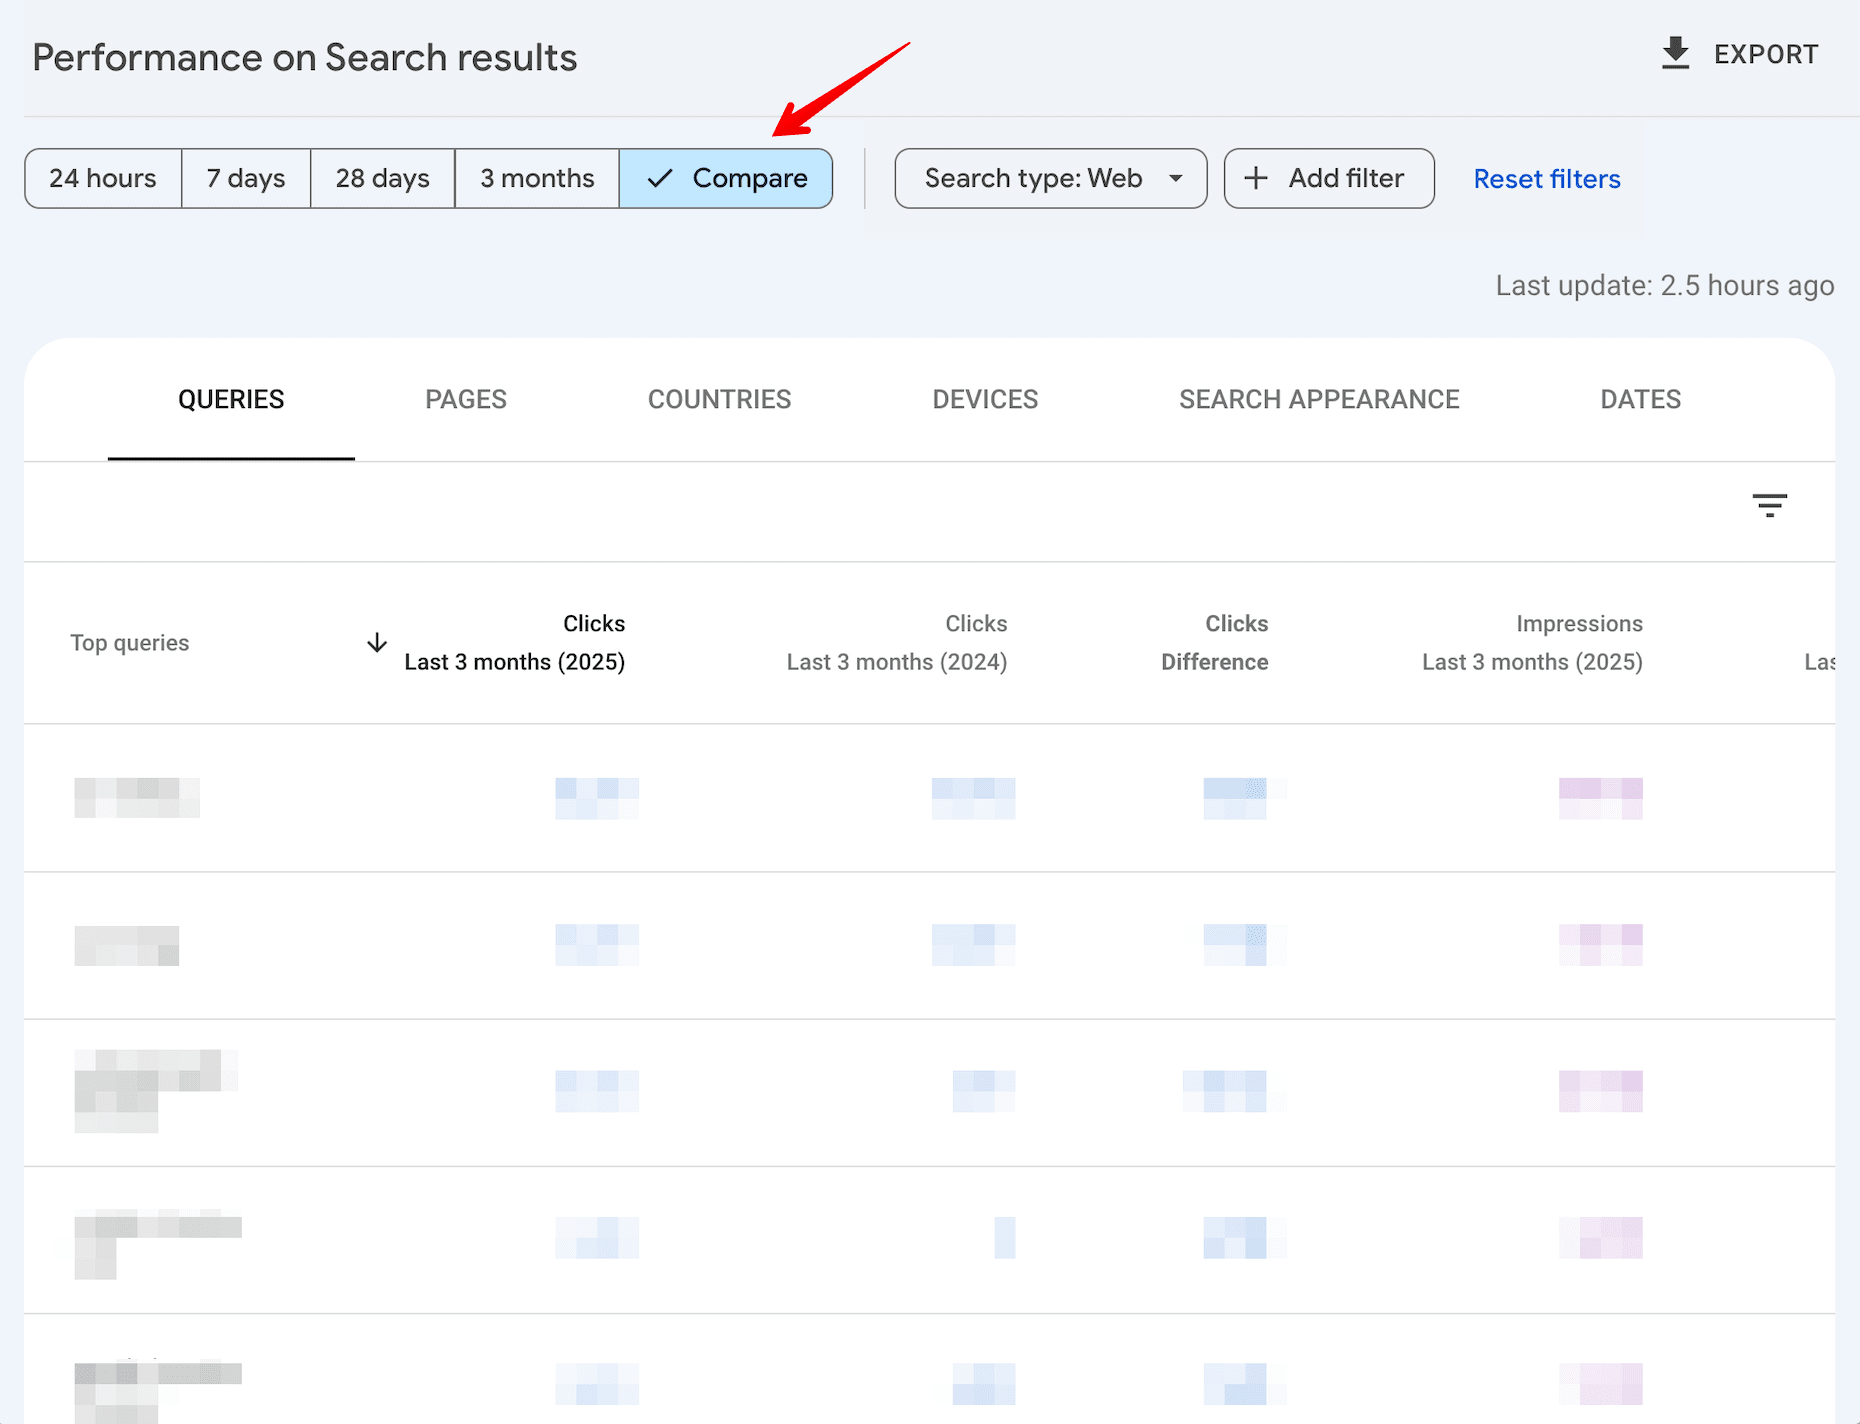Viewport: 1860px width, 1424px height.
Task: Click the Export download icon
Action: tap(1674, 53)
